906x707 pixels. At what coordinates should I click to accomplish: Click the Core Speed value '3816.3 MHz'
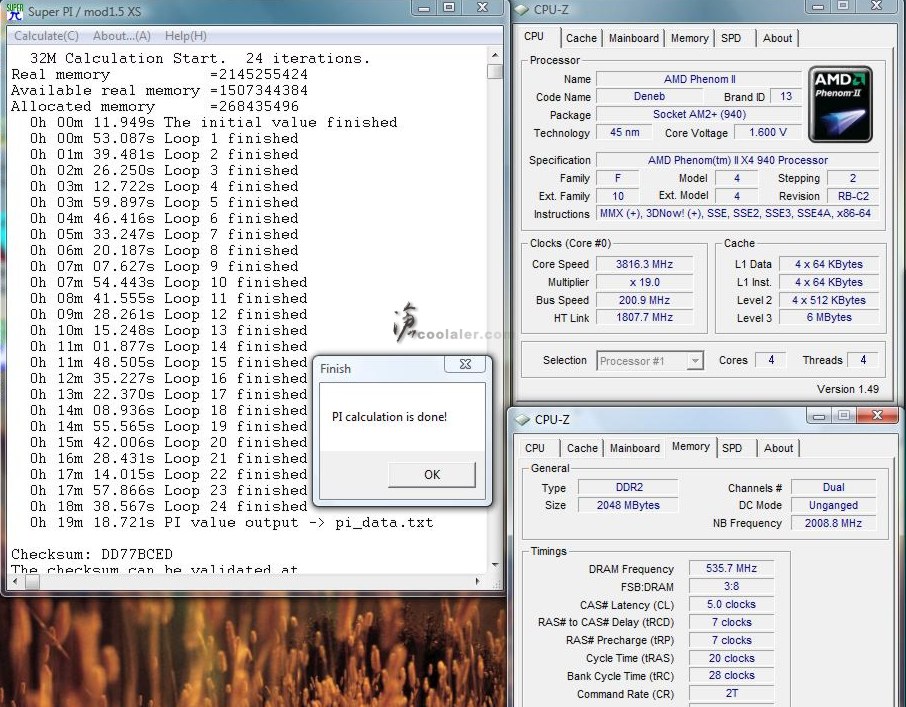pos(644,264)
